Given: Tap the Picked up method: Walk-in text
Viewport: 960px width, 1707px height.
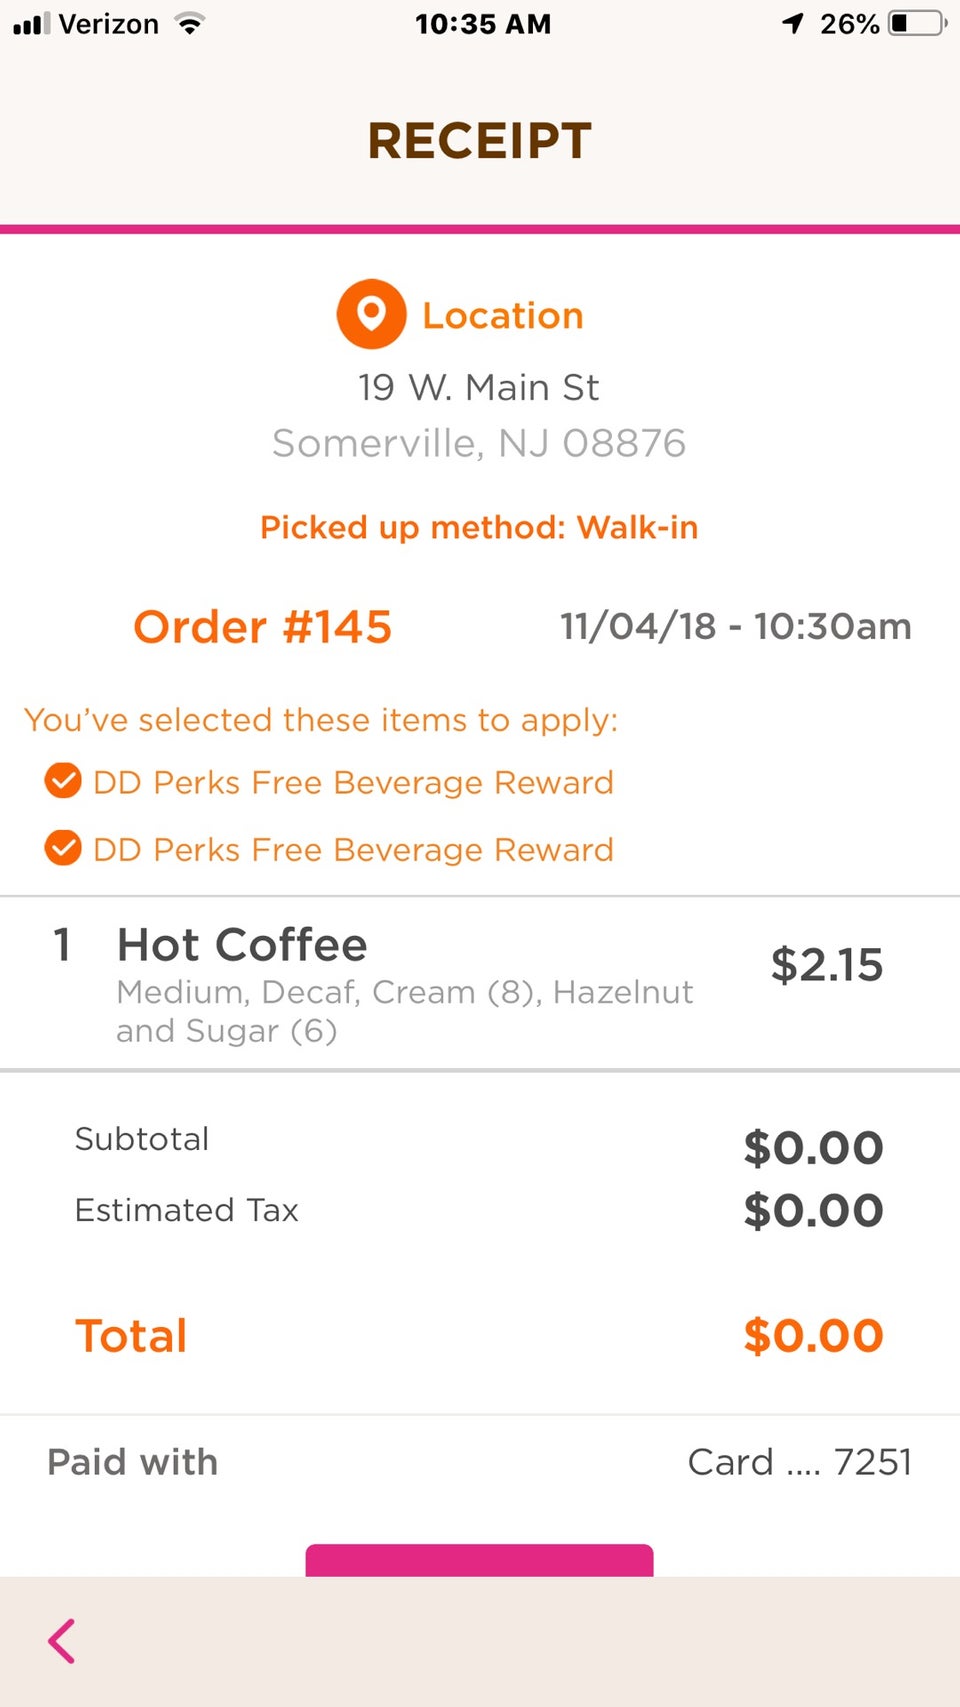Looking at the screenshot, I should tap(479, 527).
